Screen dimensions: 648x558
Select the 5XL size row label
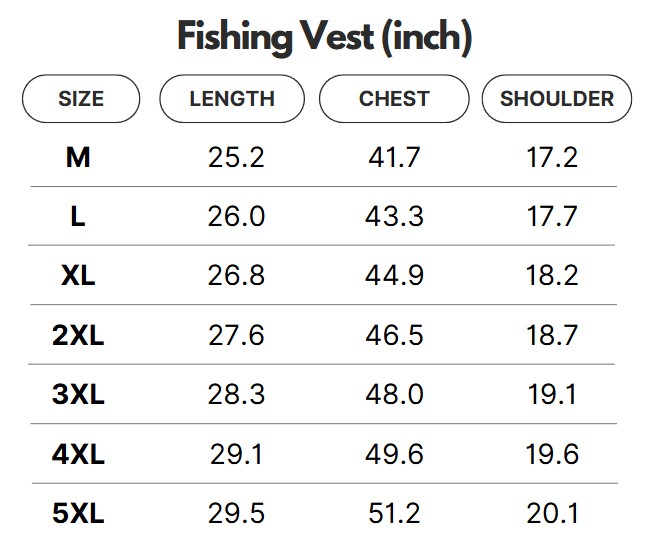[x=78, y=514]
